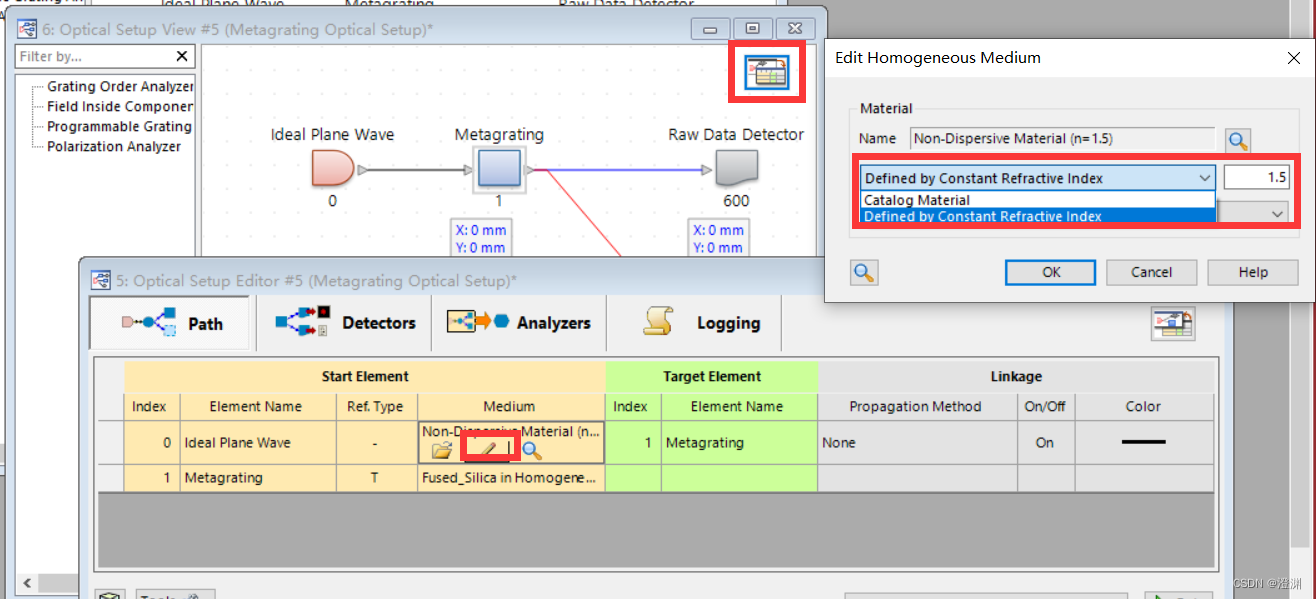Select the Raw Data Detector element

pos(736,168)
